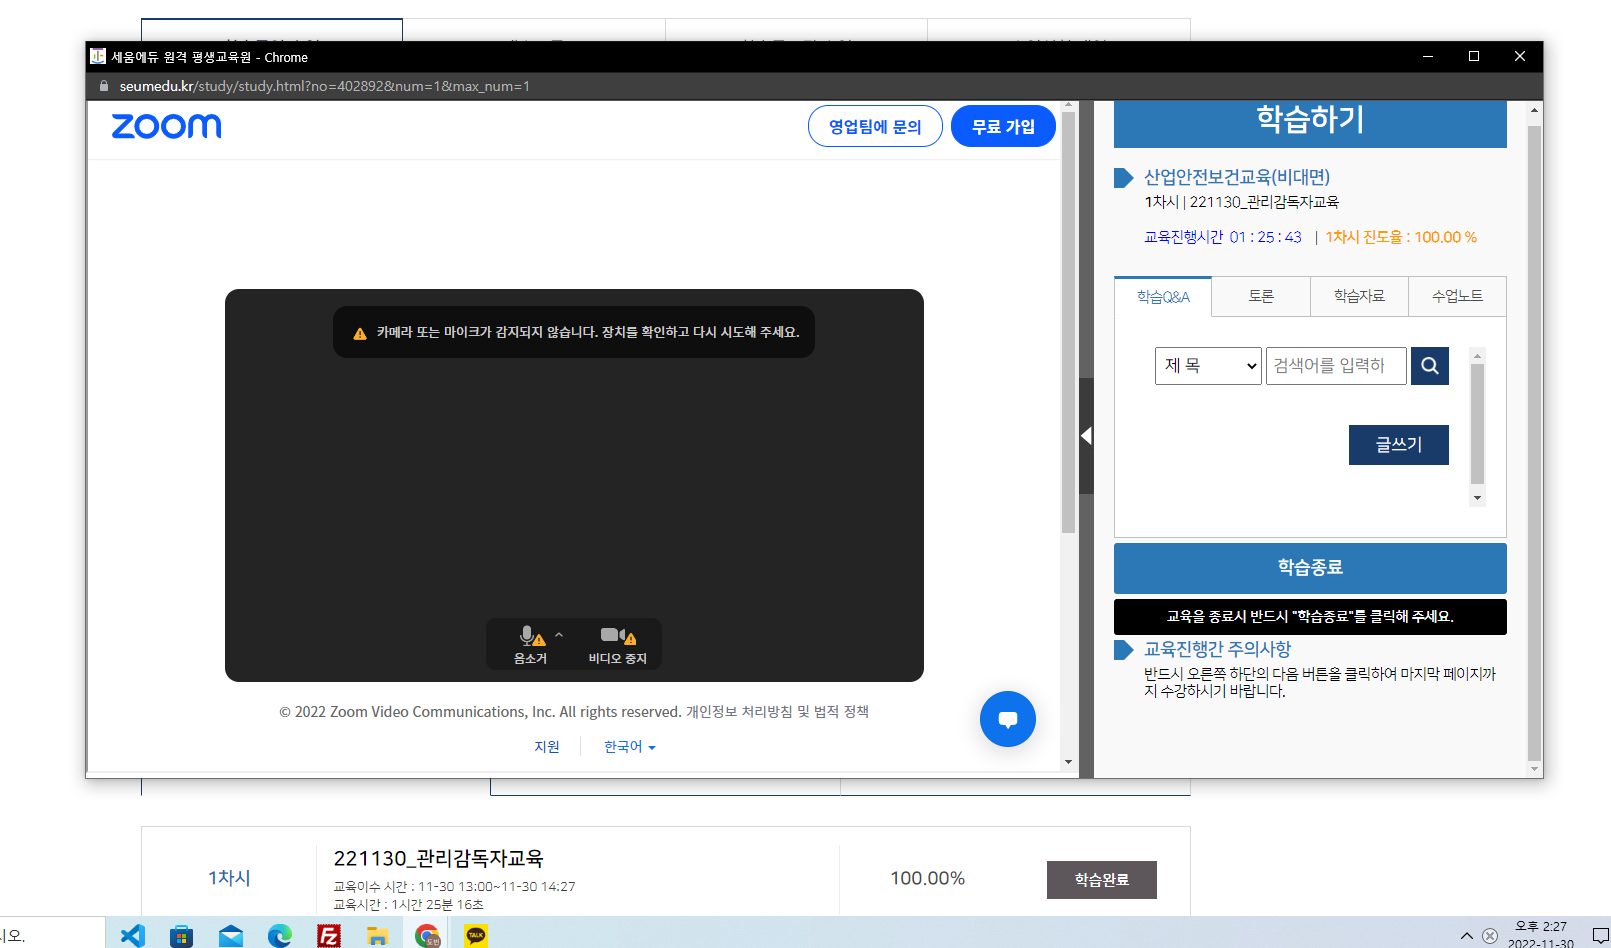Toggle the microphone mute (음소거) button
Viewport: 1611px width, 948px height.
pyautogui.click(x=530, y=645)
